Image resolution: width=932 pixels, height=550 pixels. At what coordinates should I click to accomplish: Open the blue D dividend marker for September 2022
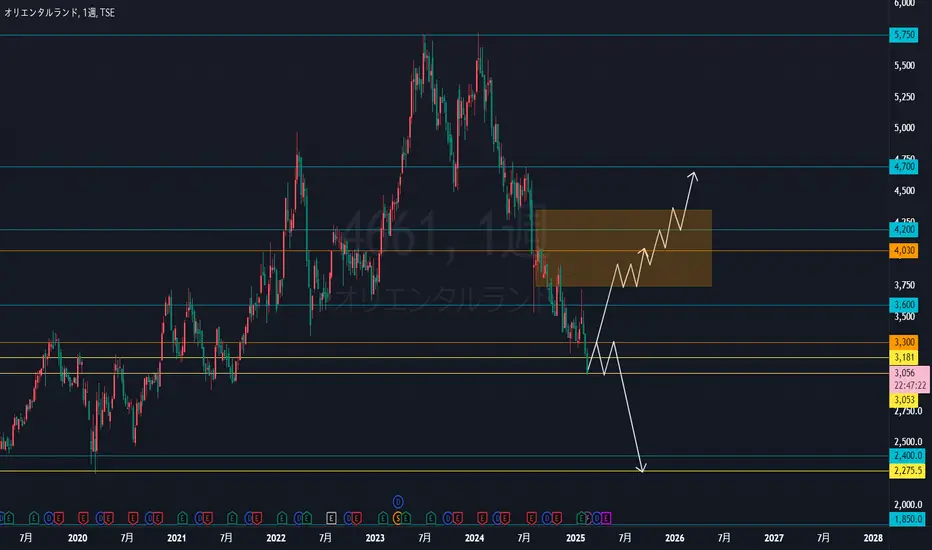click(x=348, y=518)
